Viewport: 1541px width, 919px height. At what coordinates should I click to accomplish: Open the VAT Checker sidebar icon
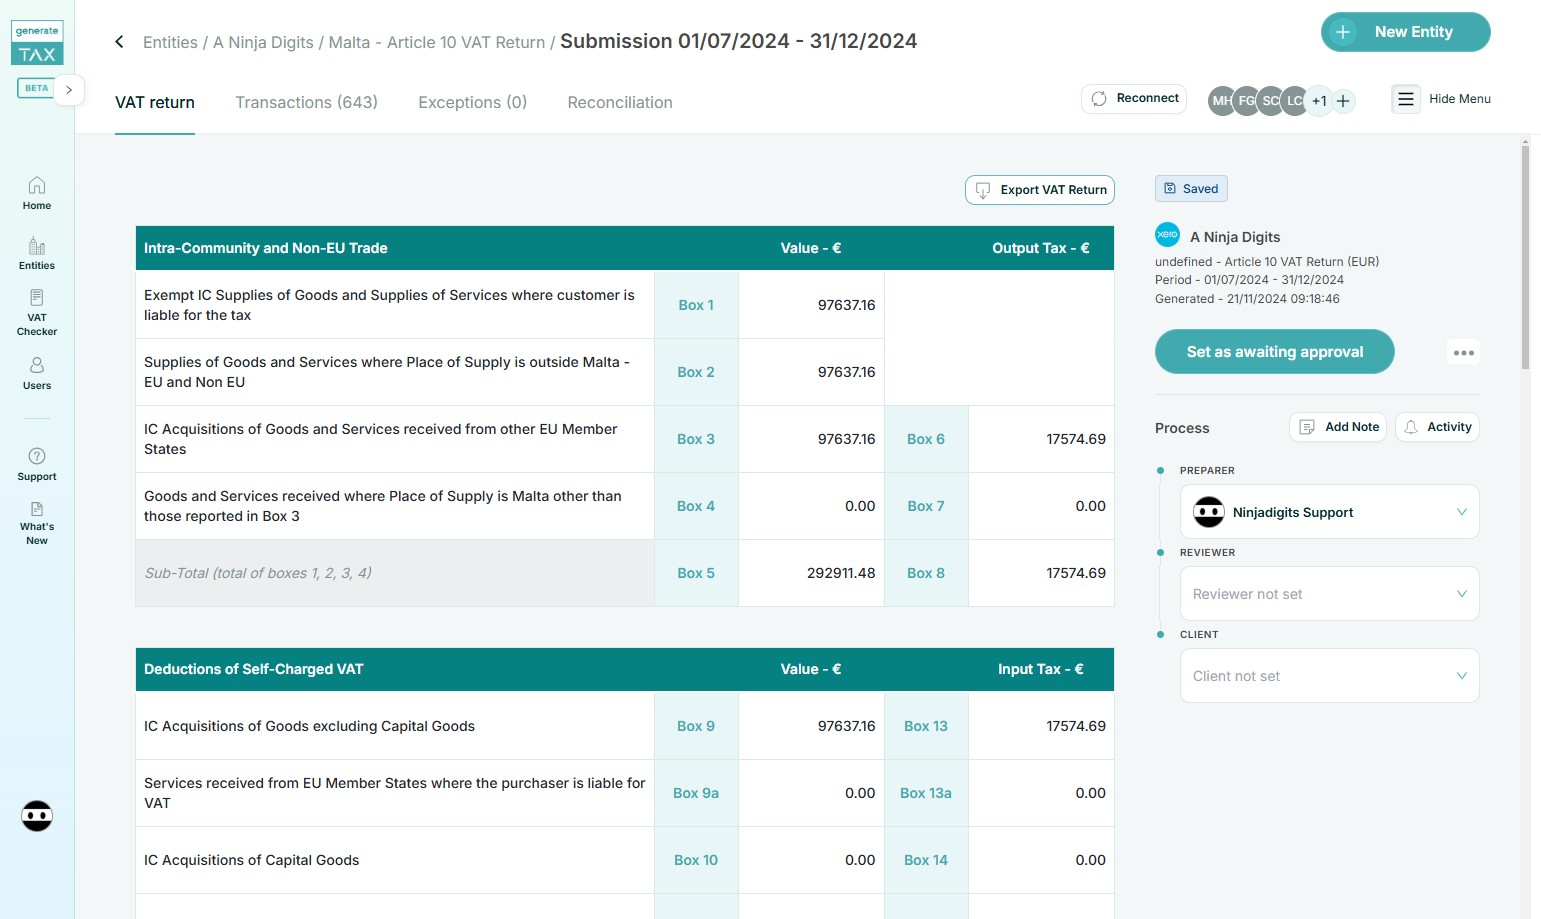point(37,312)
